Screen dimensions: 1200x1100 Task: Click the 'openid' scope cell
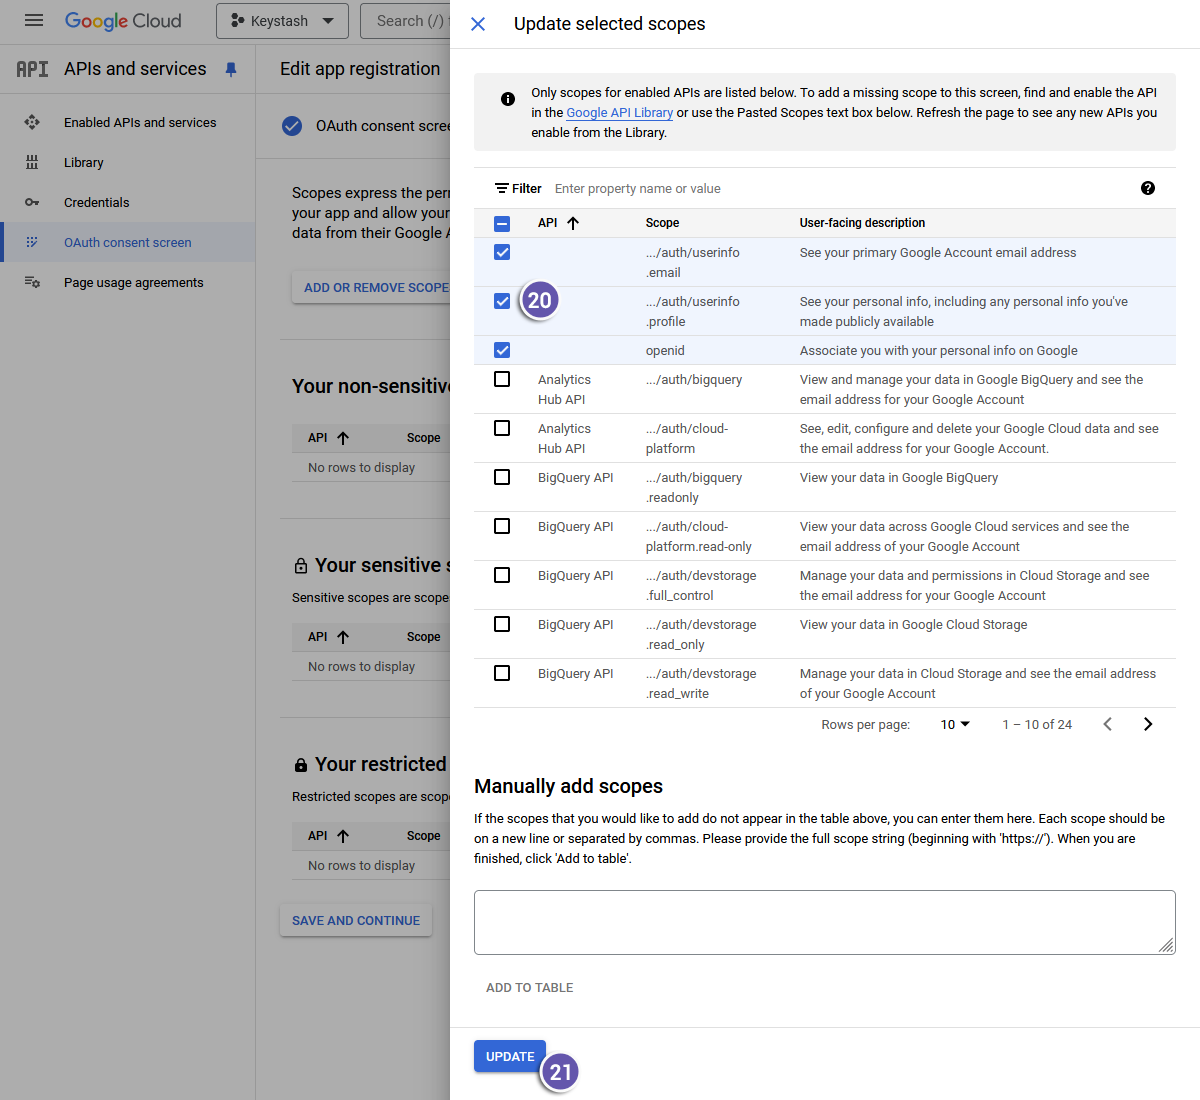pos(665,350)
